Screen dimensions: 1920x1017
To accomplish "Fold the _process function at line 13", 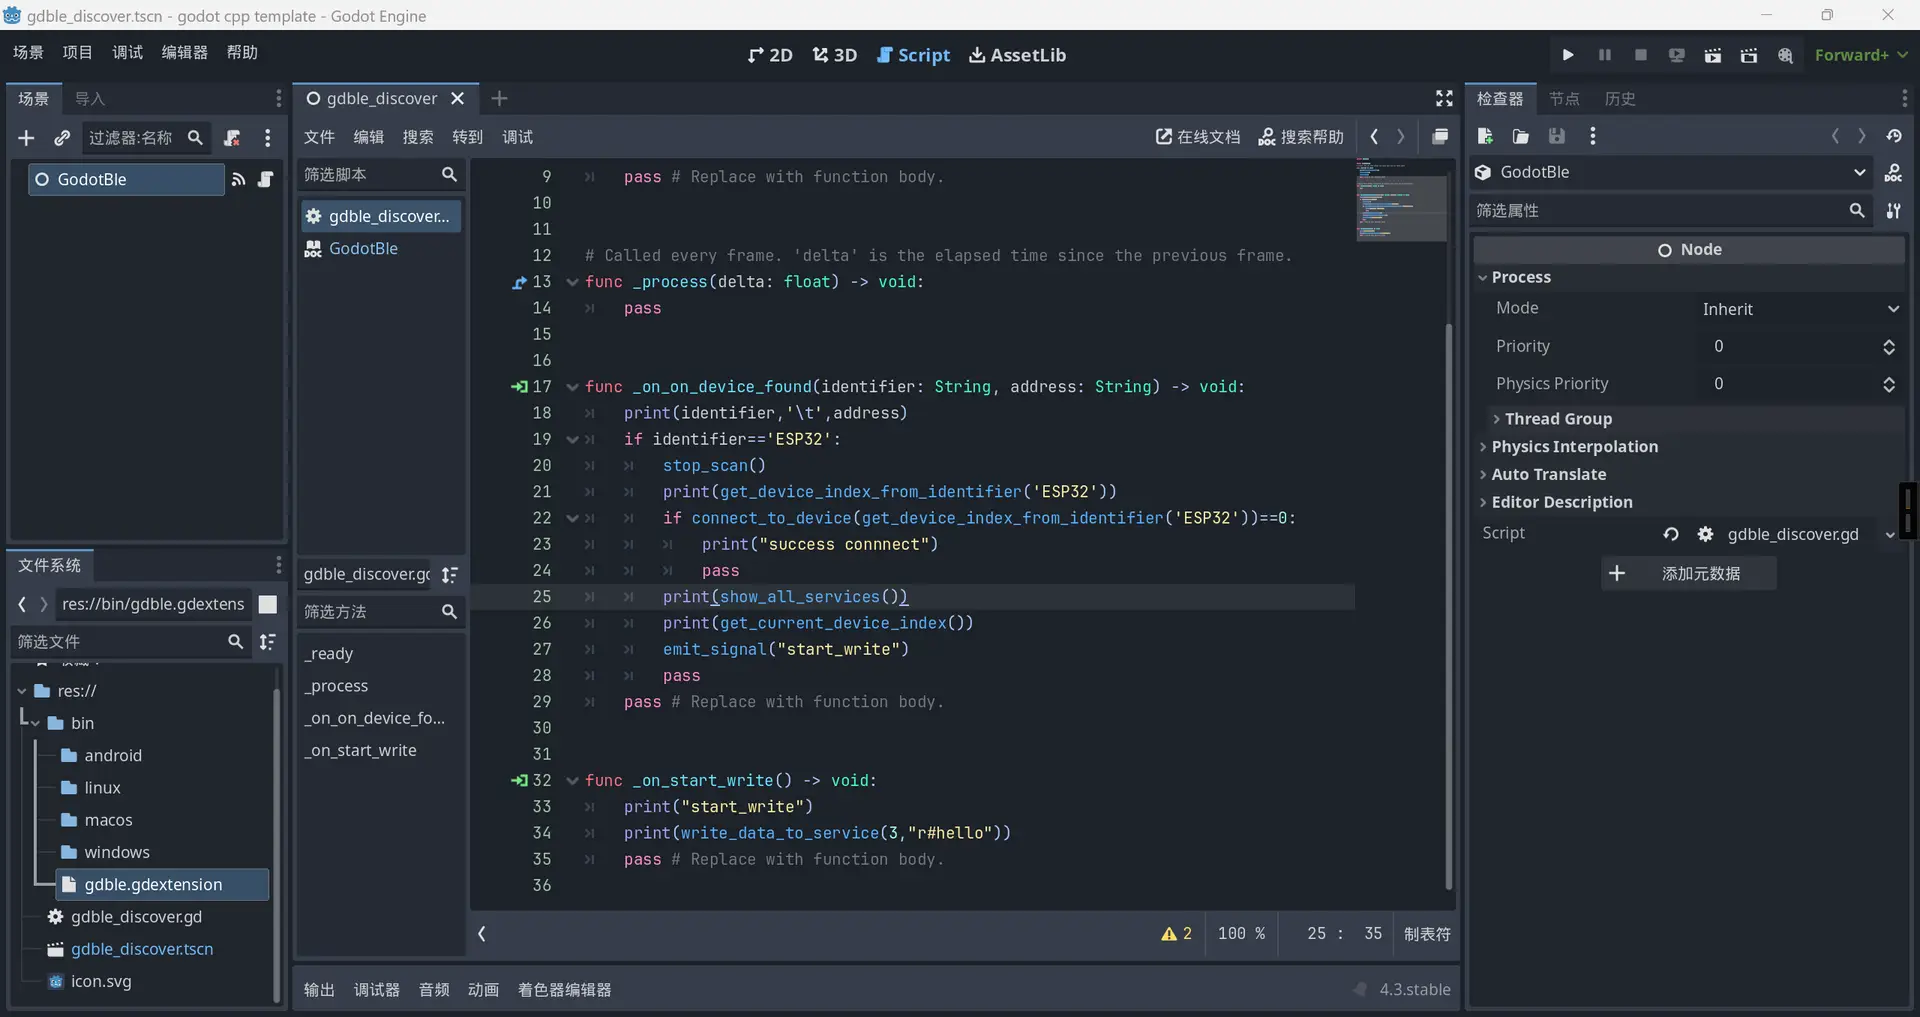I will pos(573,282).
